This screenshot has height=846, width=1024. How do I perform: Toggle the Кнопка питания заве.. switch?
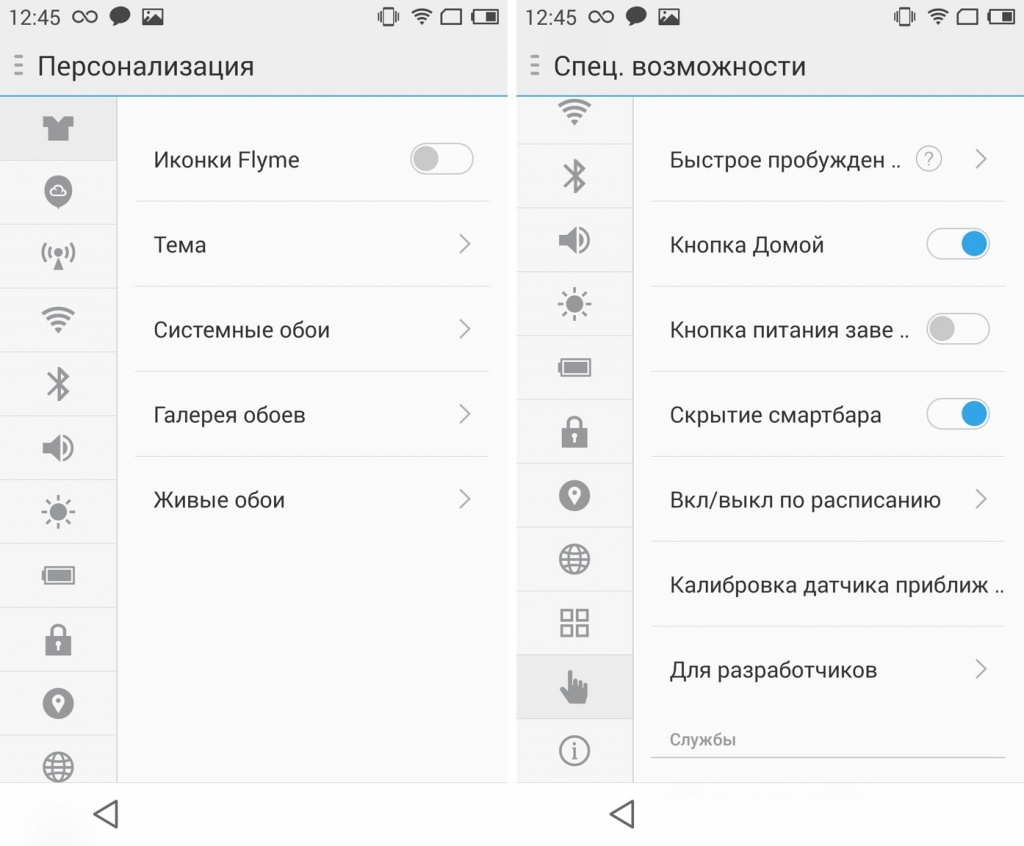[957, 329]
